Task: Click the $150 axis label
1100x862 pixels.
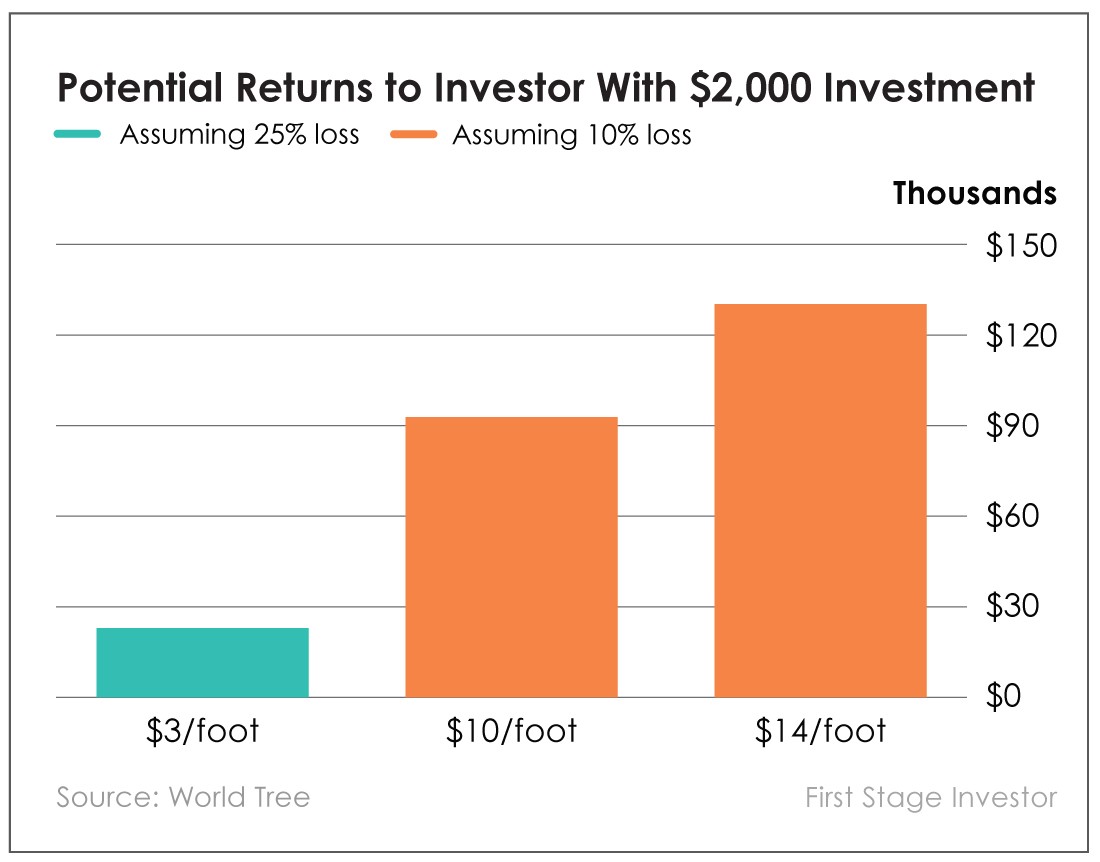Action: click(x=1021, y=245)
